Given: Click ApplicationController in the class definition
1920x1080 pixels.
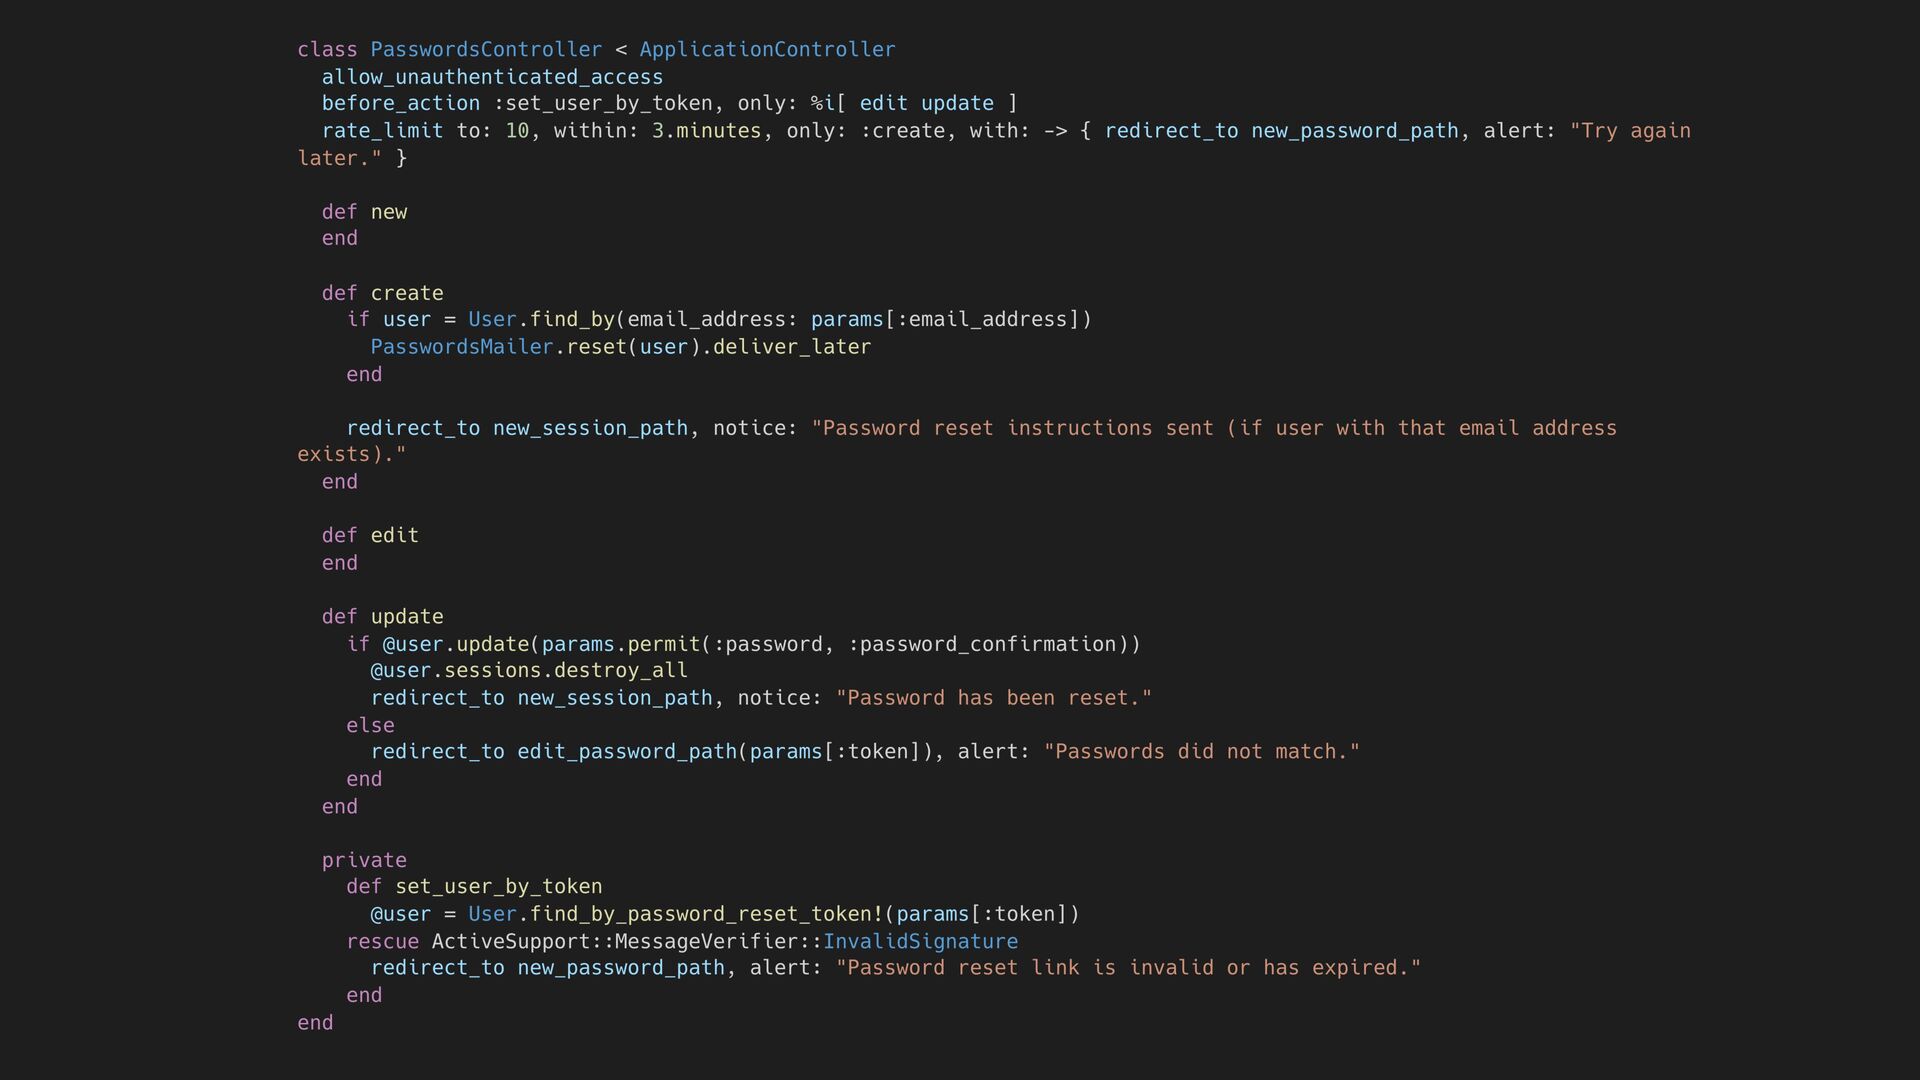Looking at the screenshot, I should 767,50.
